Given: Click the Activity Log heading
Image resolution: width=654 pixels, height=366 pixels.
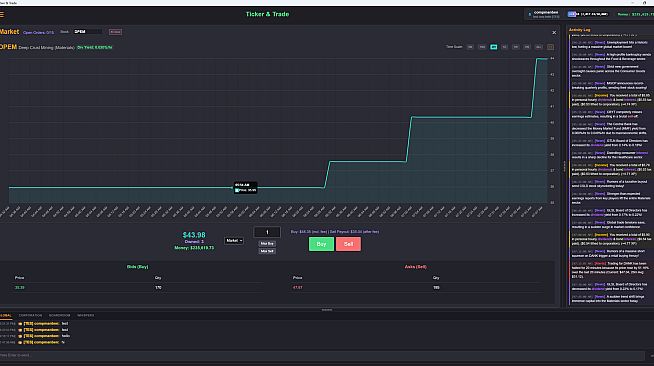Looking at the screenshot, I should coord(579,30).
